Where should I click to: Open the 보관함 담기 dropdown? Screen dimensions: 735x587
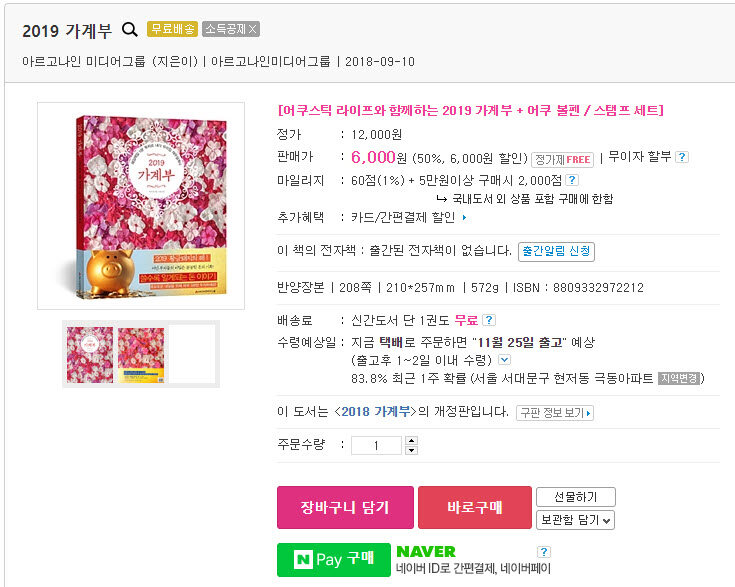pos(575,519)
